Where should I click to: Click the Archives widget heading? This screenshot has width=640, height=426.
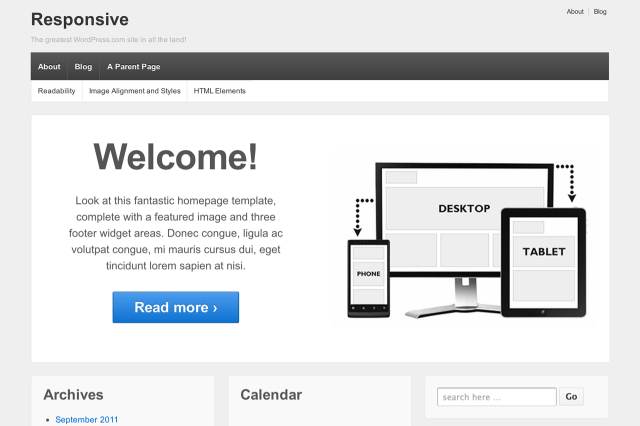(73, 395)
